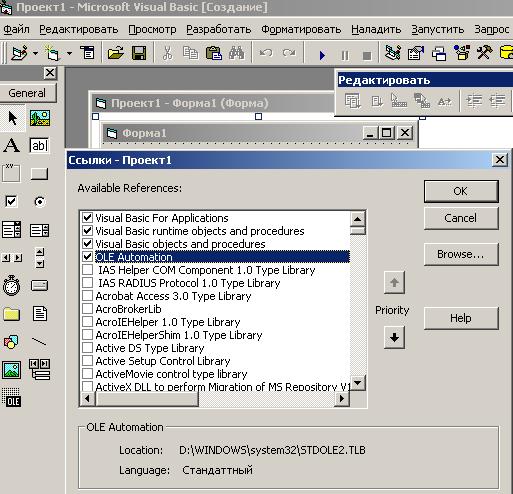Close the toolbox panel with X
The image size is (513, 494).
tap(50, 73)
